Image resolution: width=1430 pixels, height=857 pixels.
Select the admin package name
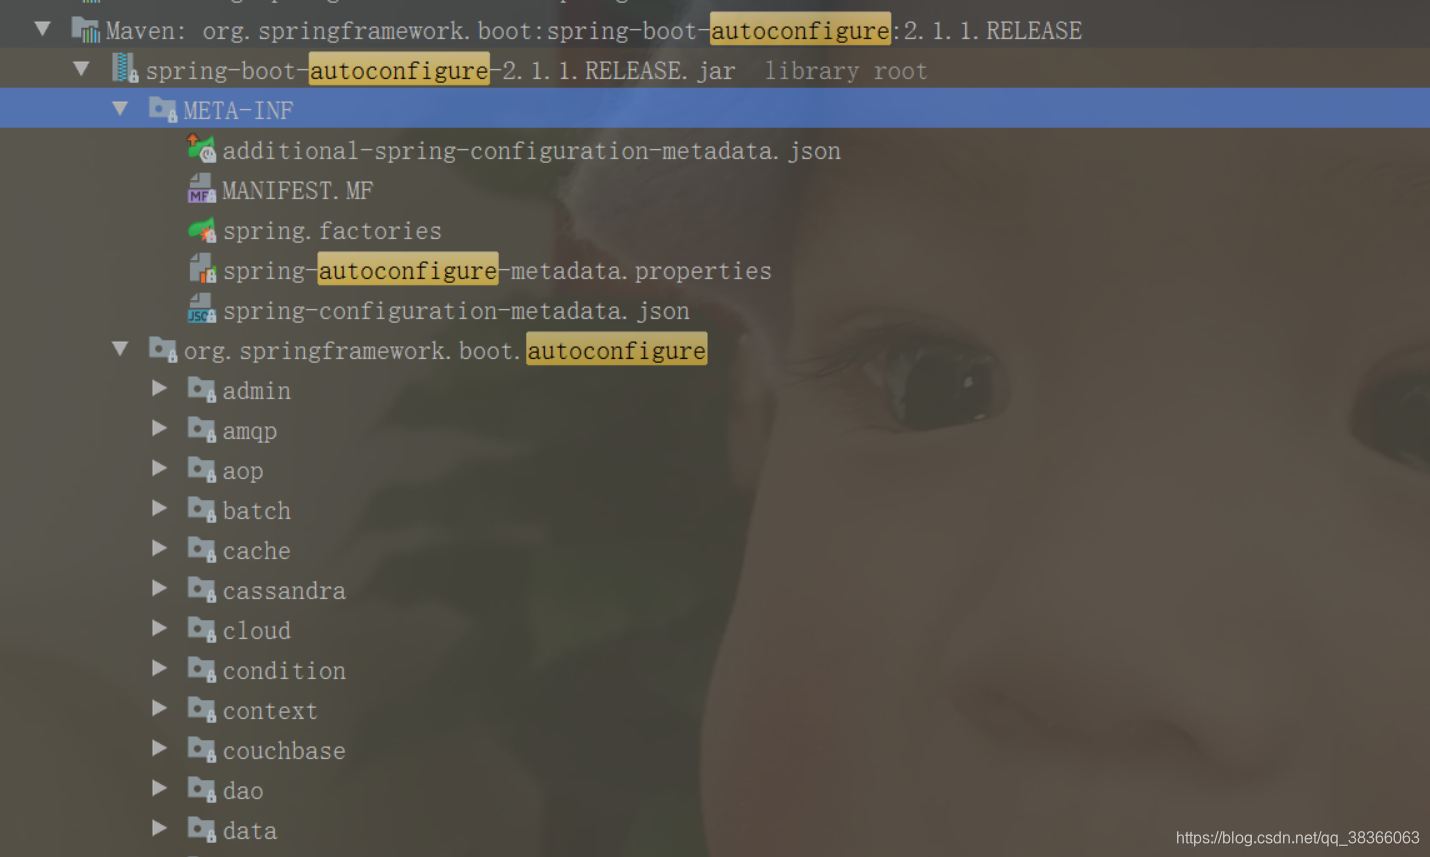coord(256,391)
